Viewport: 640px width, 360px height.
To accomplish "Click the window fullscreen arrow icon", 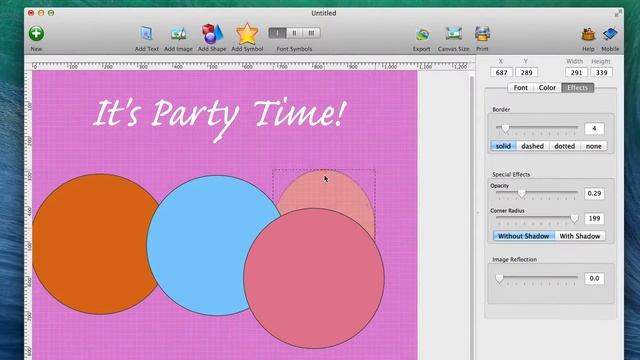I will tap(618, 13).
